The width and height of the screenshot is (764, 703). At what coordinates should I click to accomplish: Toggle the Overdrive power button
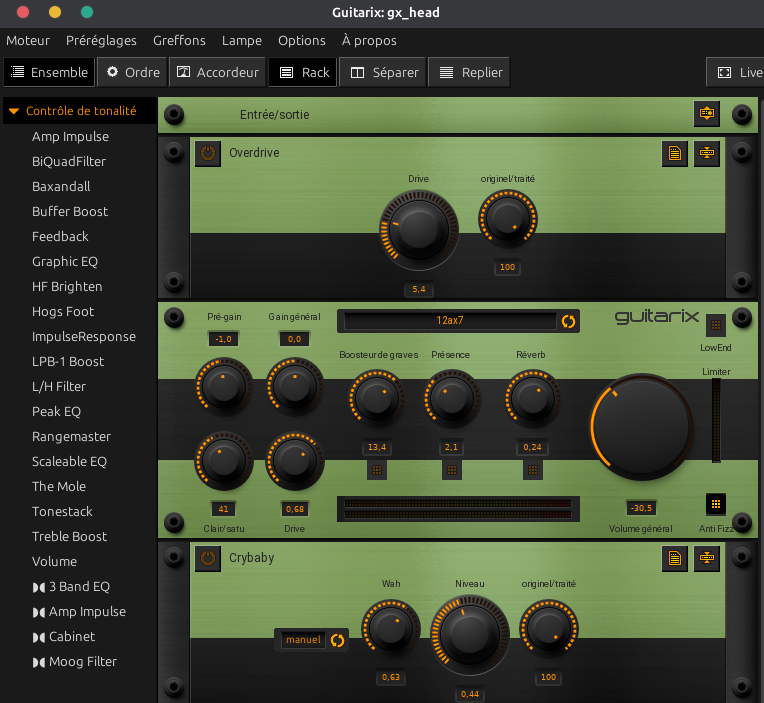(x=208, y=153)
